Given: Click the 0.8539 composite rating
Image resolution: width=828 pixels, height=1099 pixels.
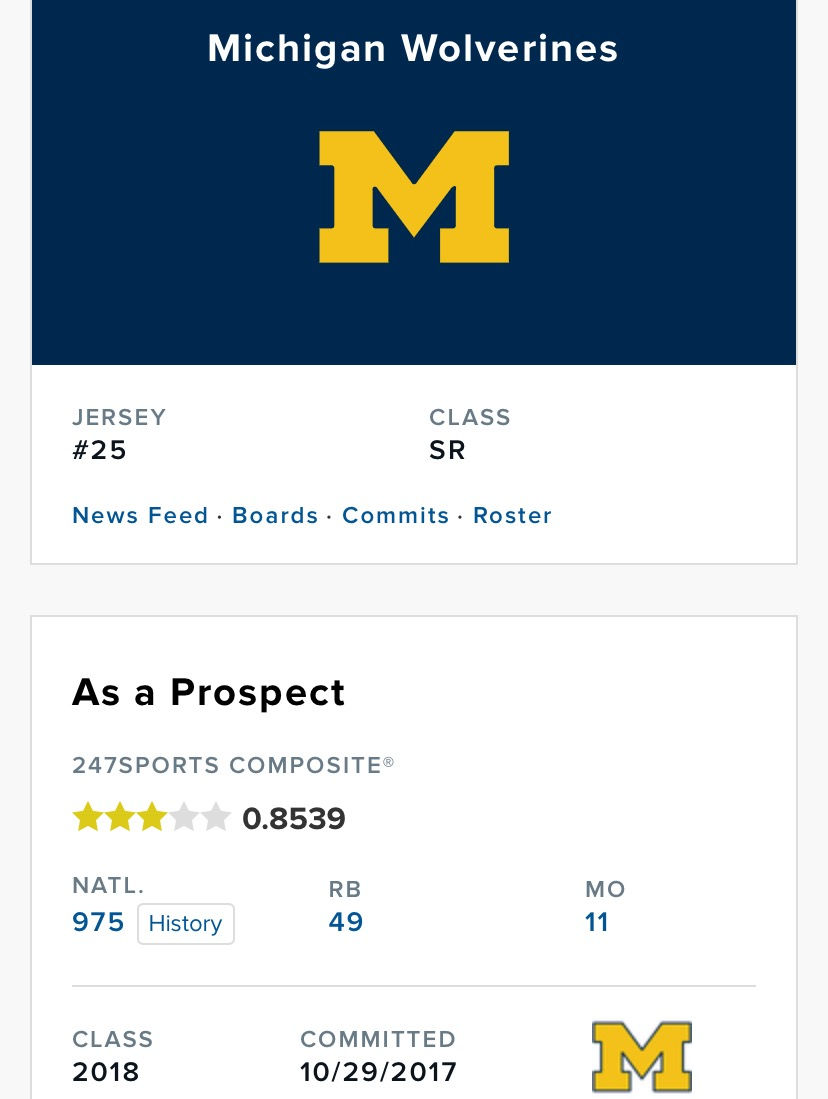Looking at the screenshot, I should (x=294, y=818).
